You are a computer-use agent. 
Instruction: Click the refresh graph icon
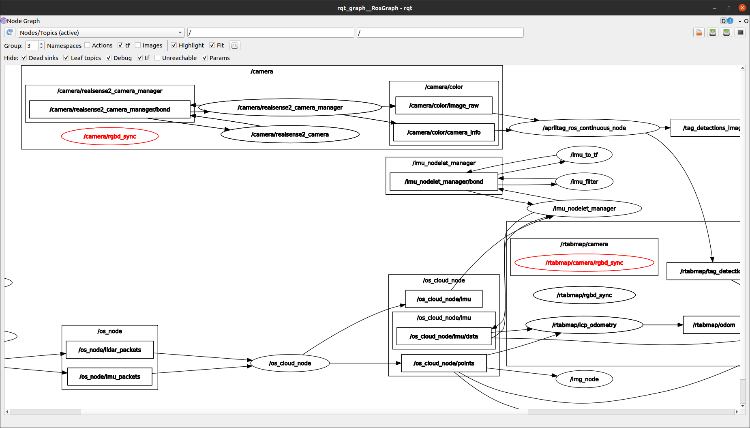tap(9, 33)
